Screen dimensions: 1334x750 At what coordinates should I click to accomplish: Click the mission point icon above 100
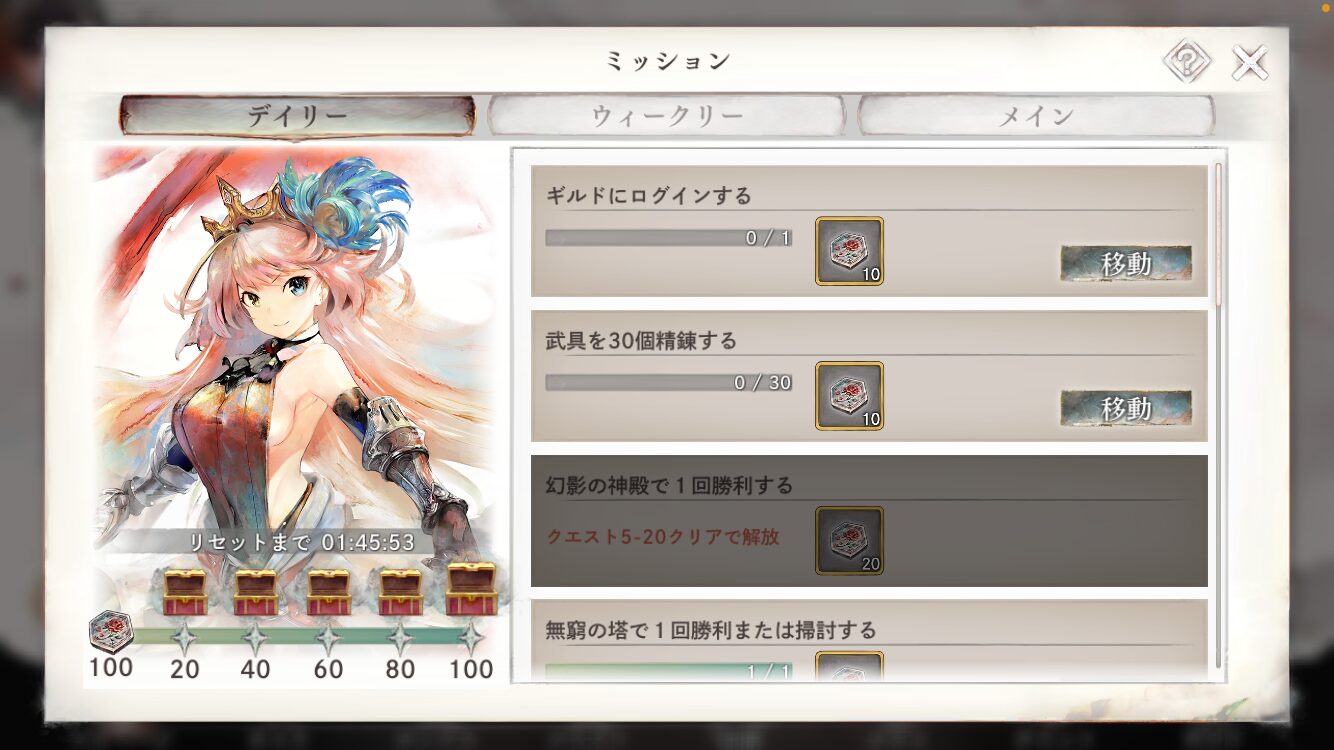[x=109, y=631]
